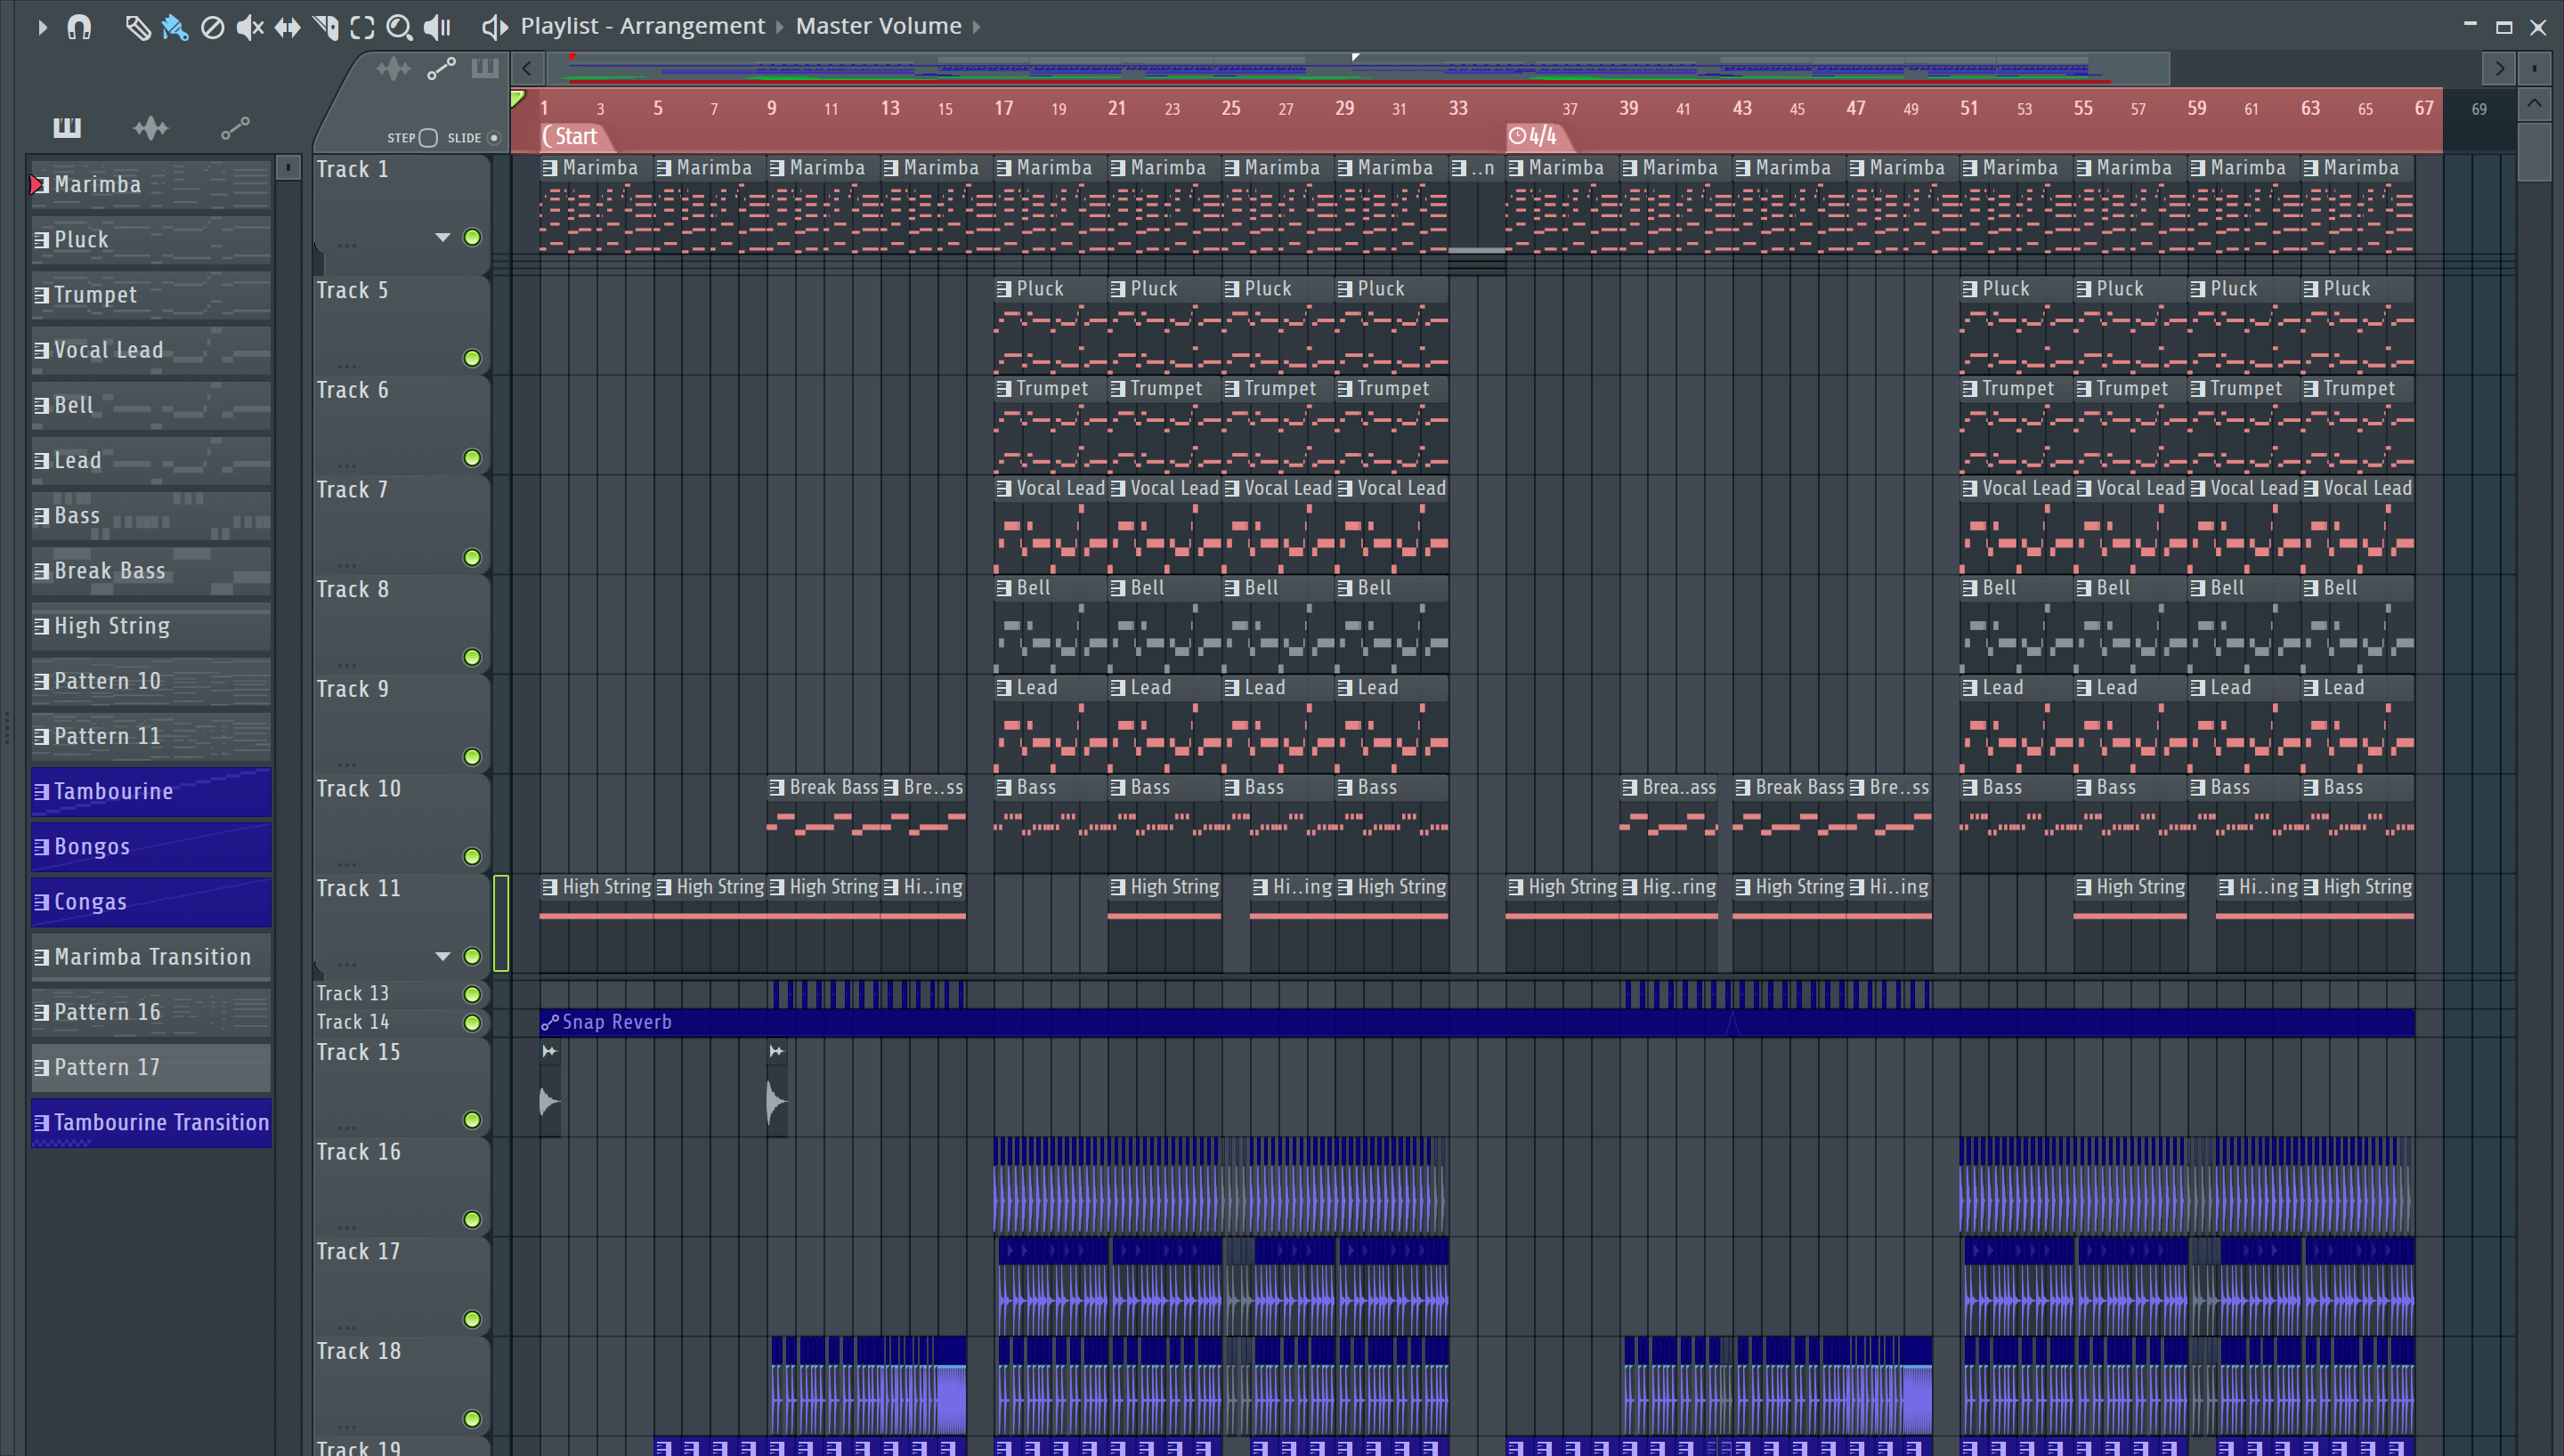
Task: Click piano keys icon in track header tab
Action: (485, 69)
